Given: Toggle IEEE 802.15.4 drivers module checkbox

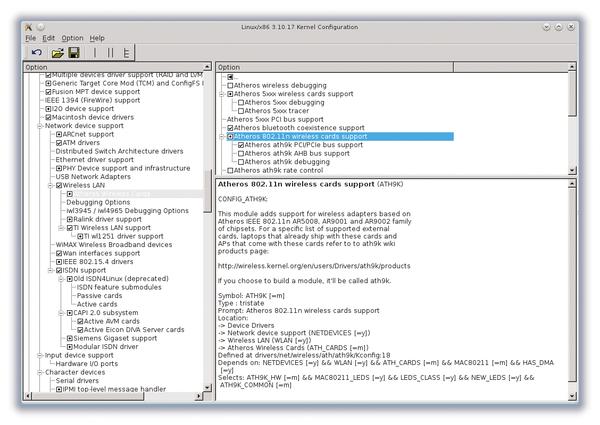Looking at the screenshot, I should (59, 262).
